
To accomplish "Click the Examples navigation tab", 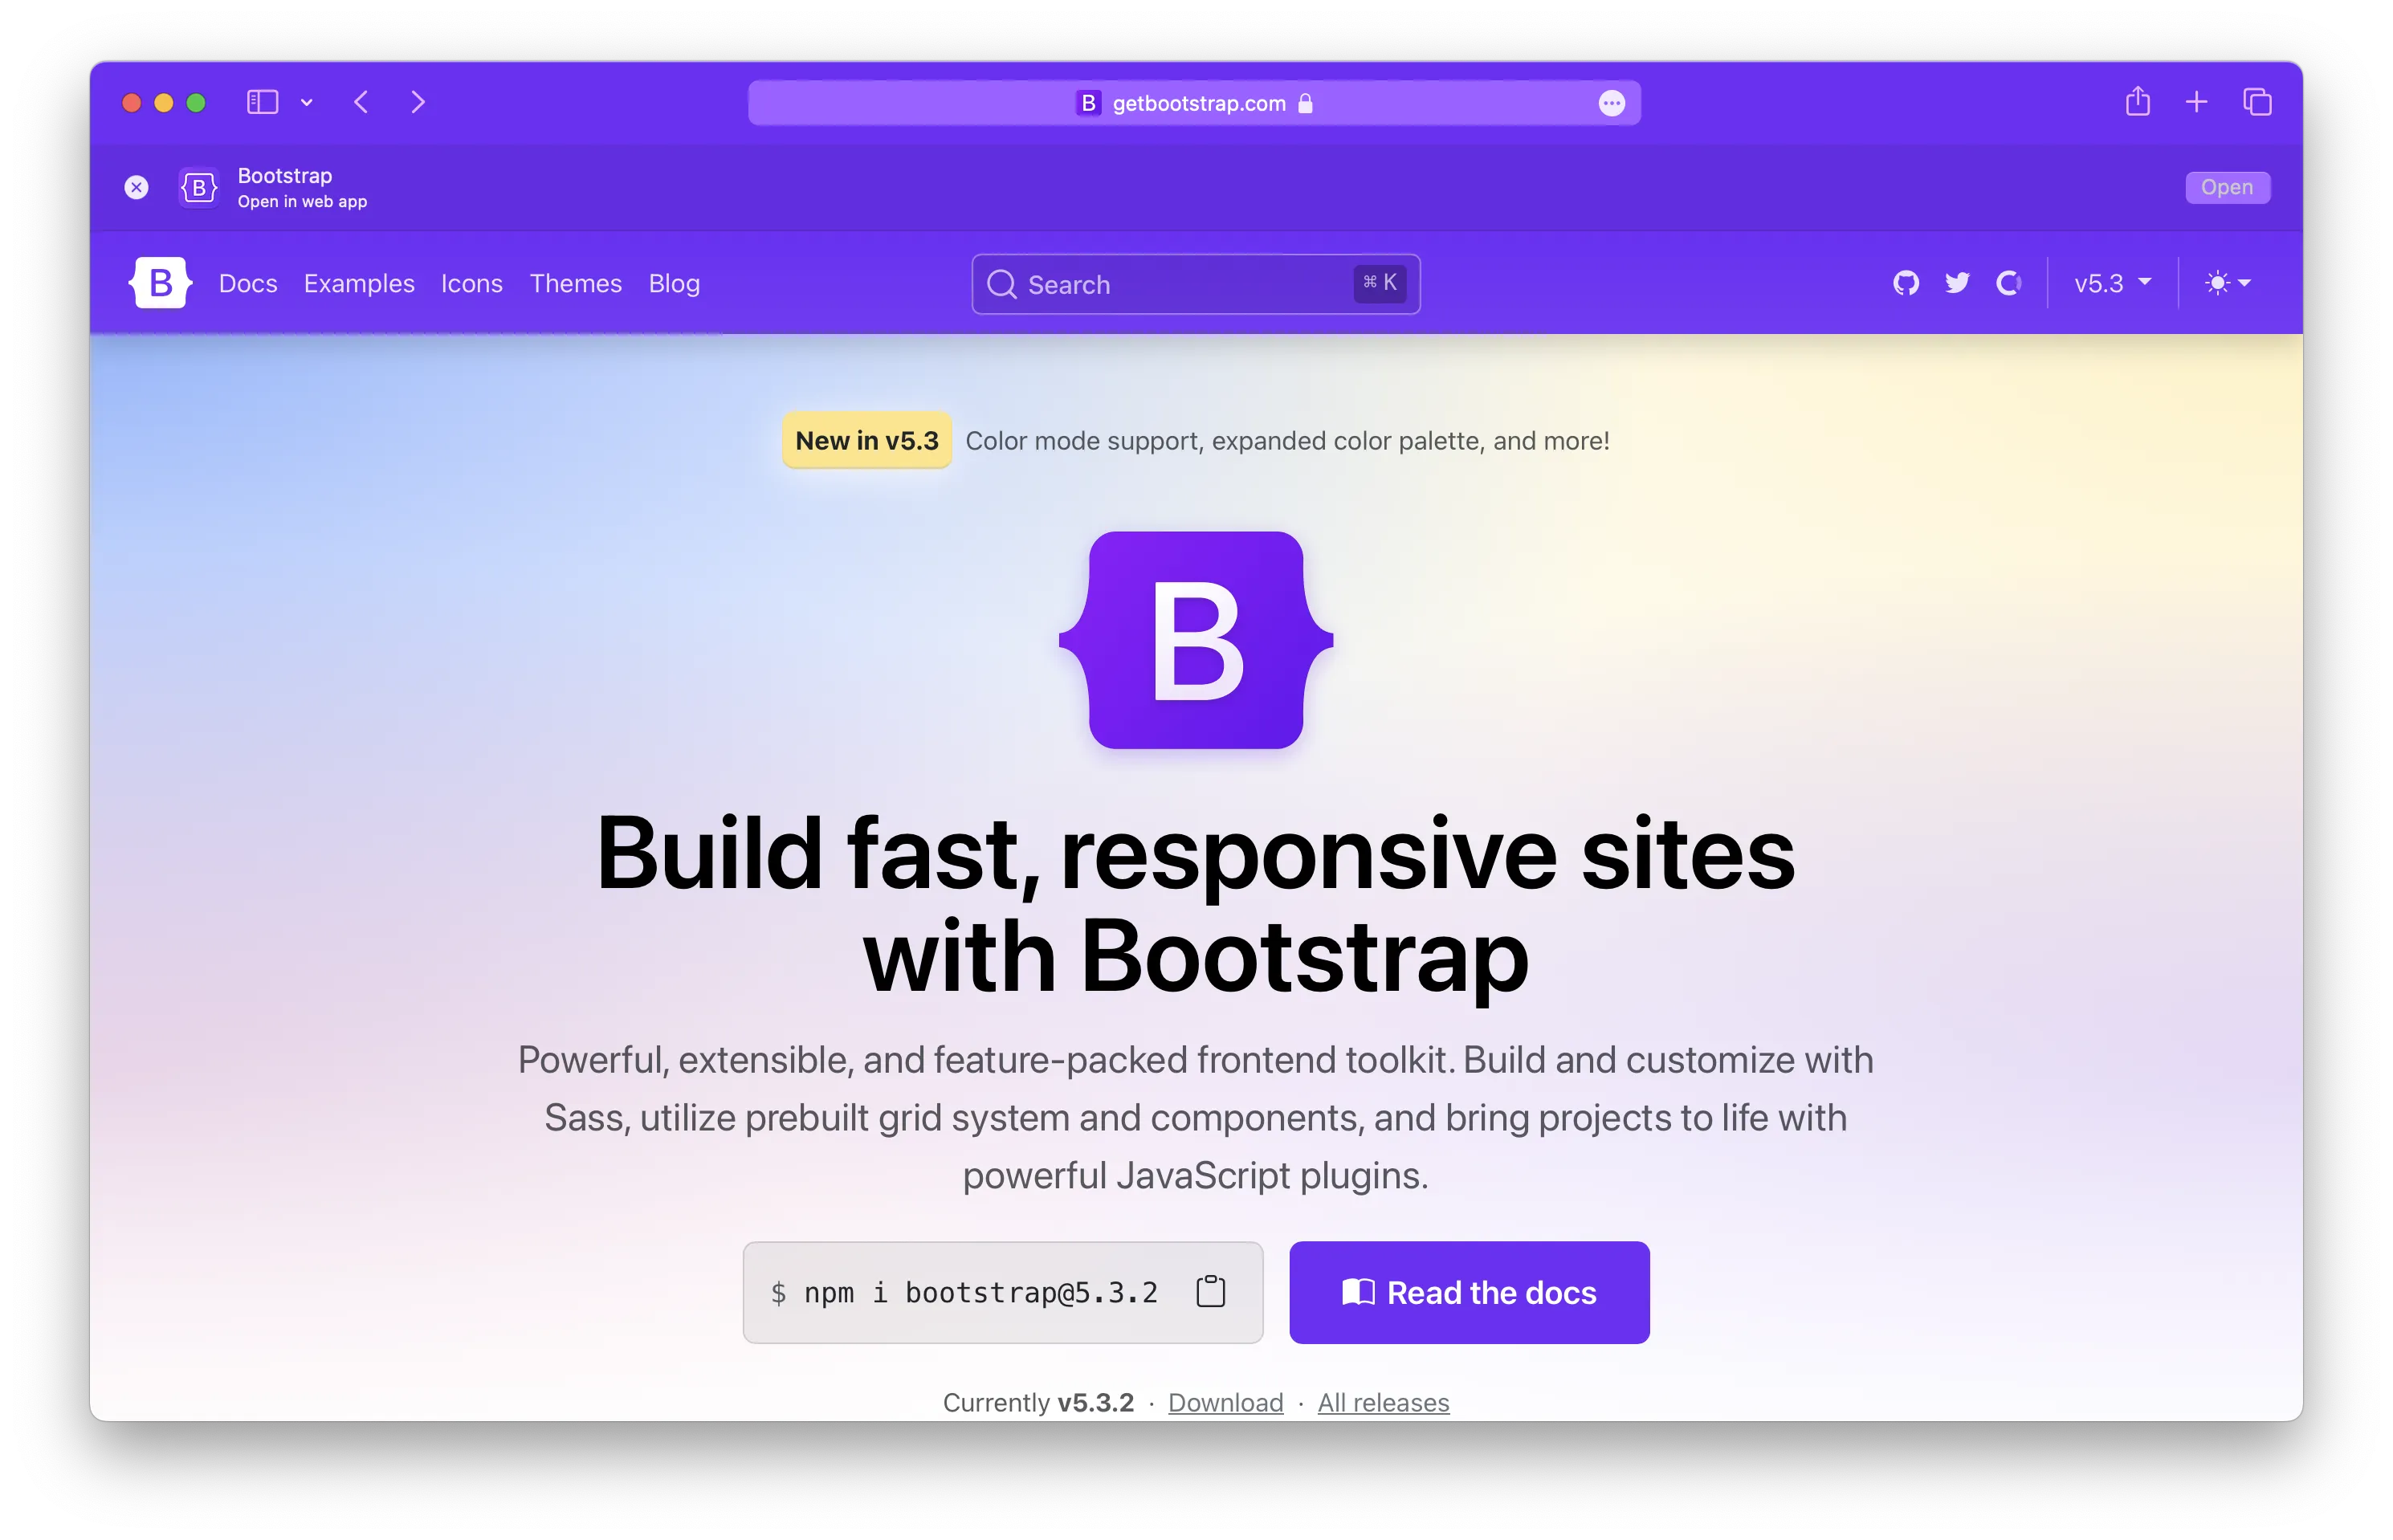I will tap(359, 284).
